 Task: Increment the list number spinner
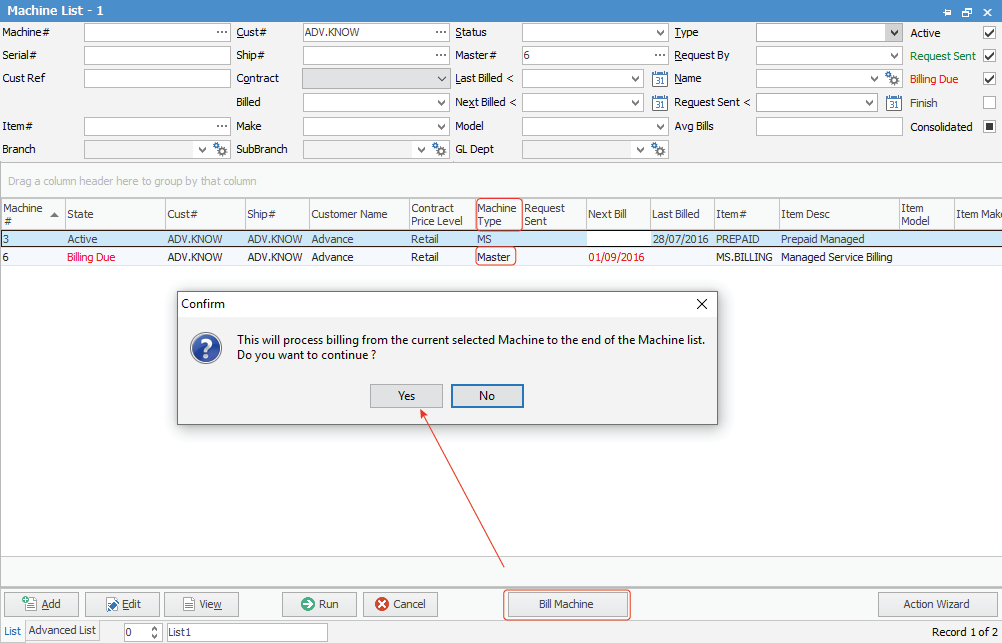click(x=154, y=628)
